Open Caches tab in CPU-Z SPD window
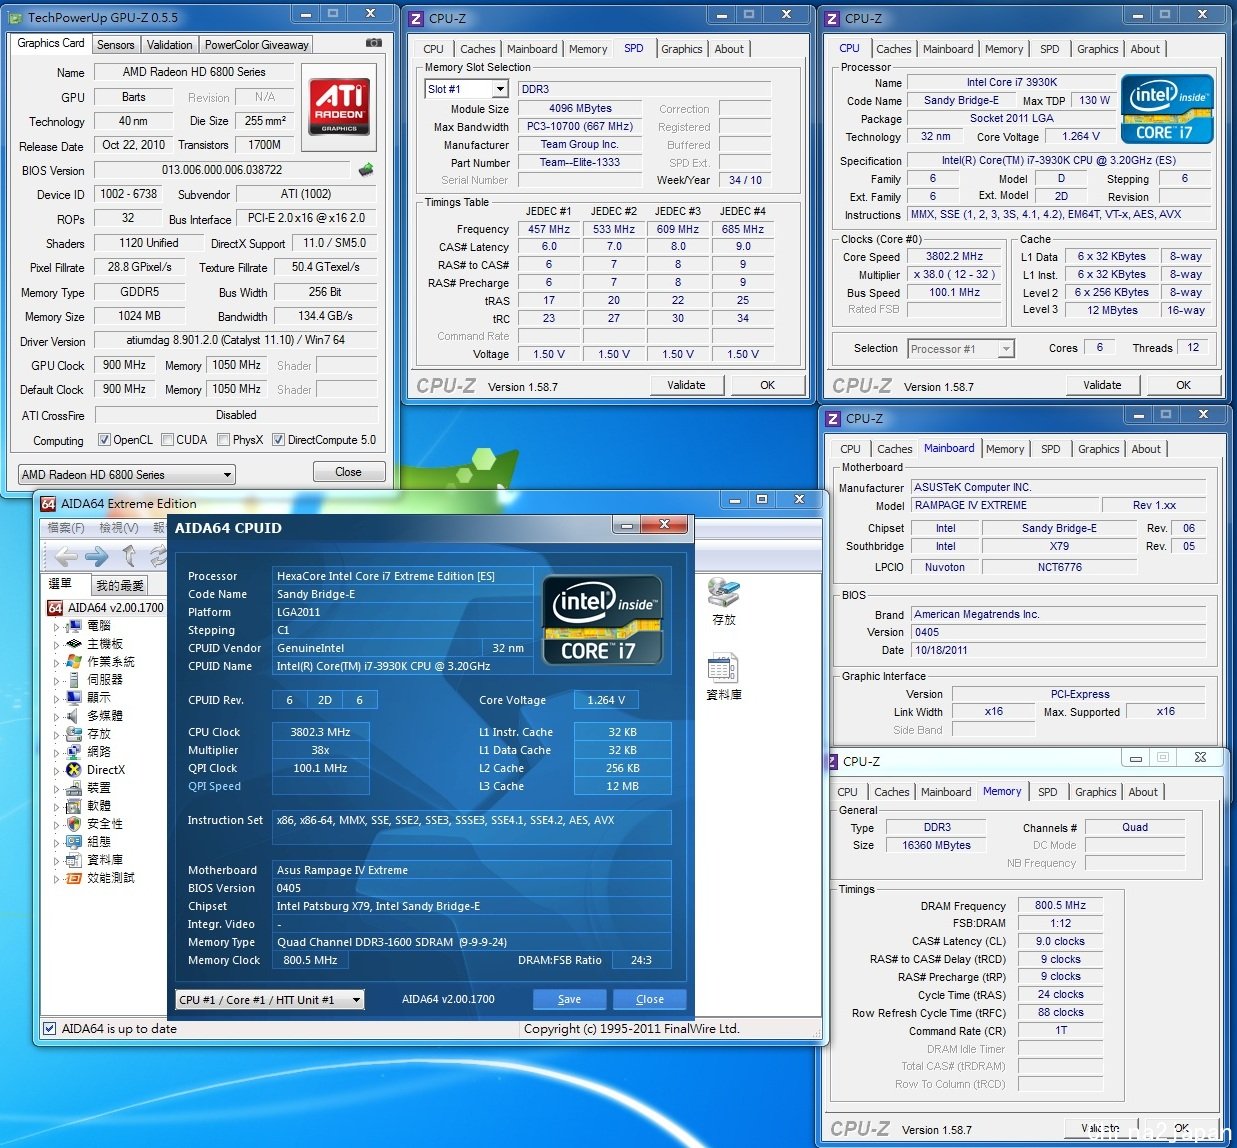 click(x=477, y=49)
